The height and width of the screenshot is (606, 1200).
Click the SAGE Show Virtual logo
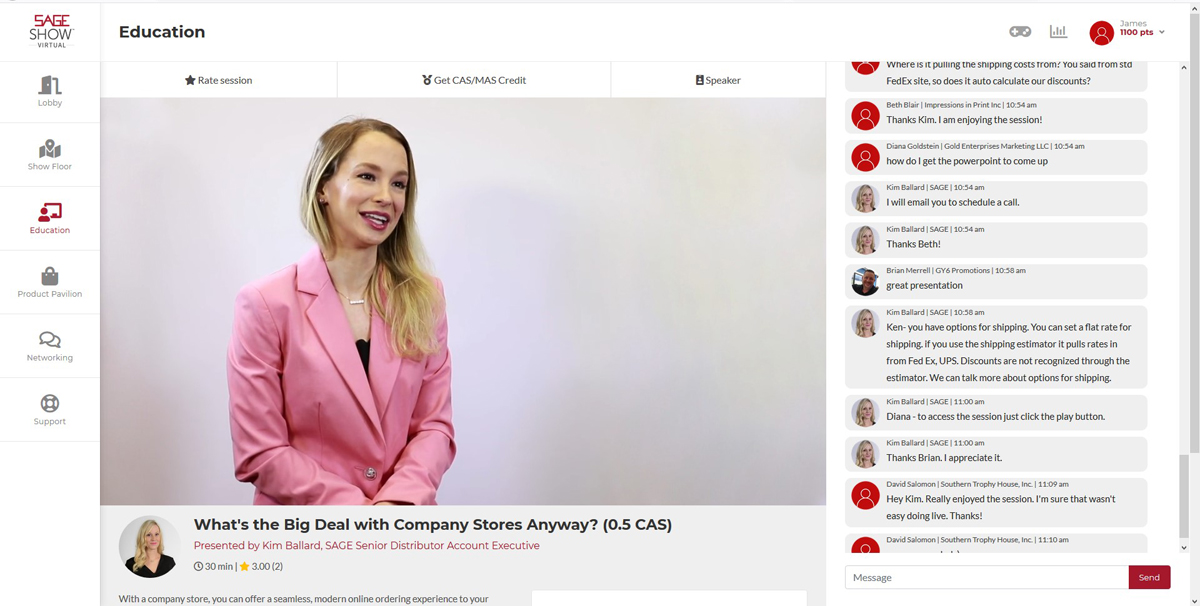[x=51, y=31]
